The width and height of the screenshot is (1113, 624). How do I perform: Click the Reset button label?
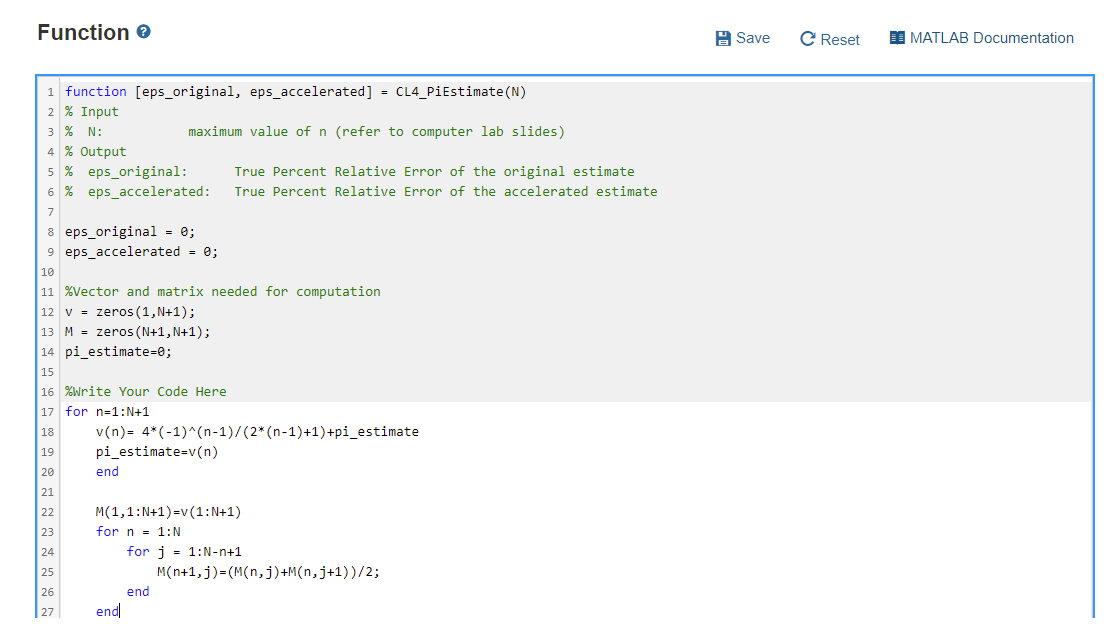click(x=838, y=39)
